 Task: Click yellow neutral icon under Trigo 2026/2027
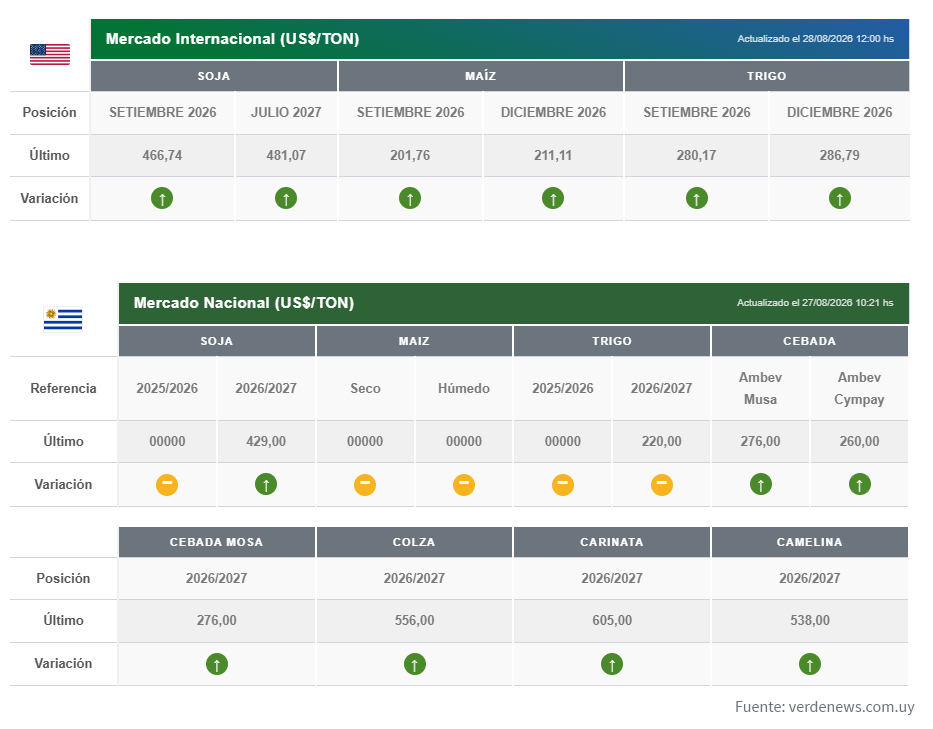tap(662, 484)
